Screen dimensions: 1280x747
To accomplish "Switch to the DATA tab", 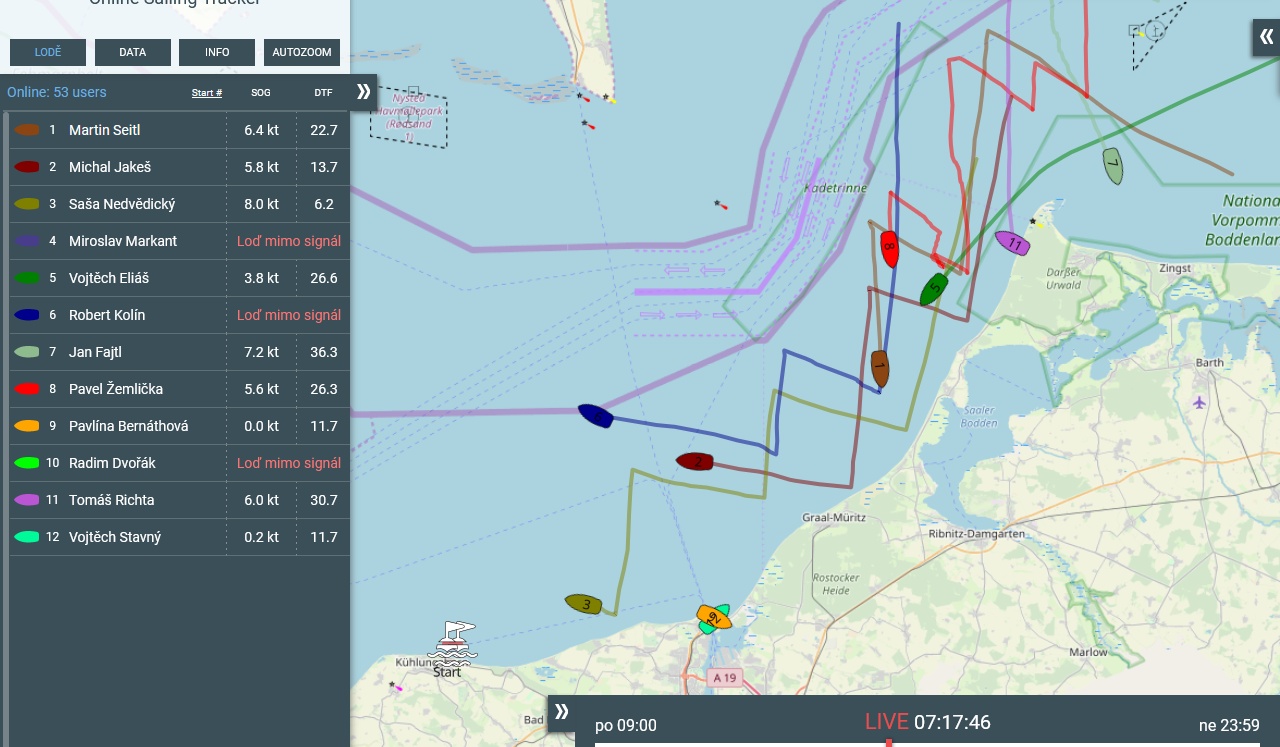I will 133,52.
